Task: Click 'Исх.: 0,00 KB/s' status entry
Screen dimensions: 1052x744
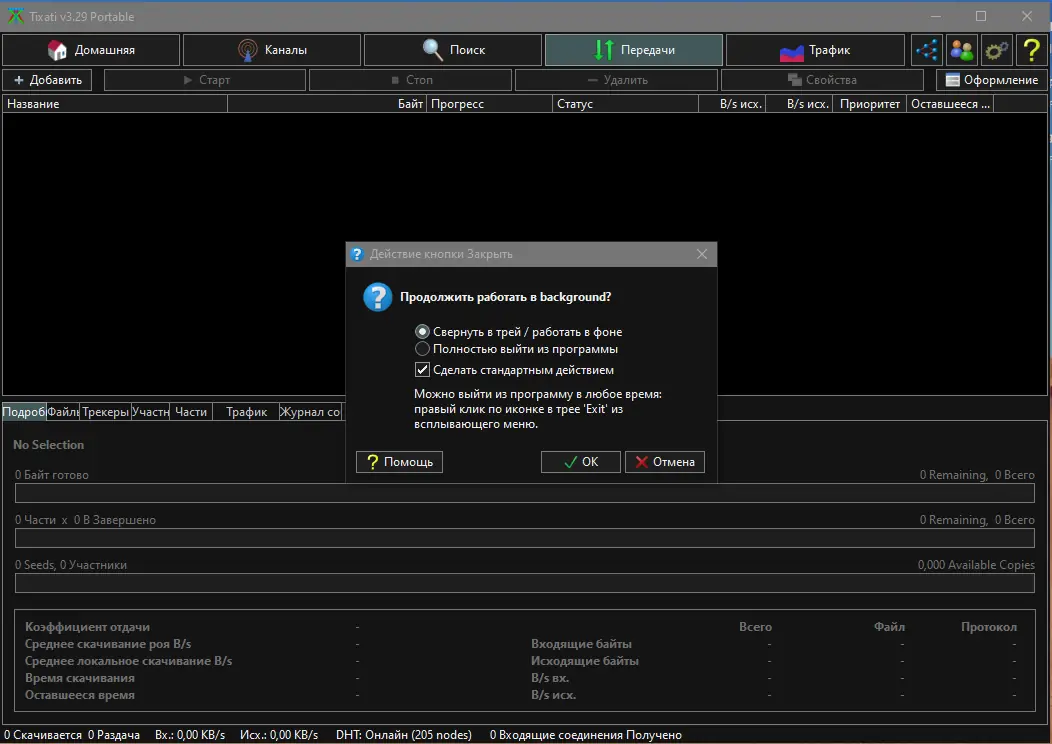Action: (x=279, y=735)
